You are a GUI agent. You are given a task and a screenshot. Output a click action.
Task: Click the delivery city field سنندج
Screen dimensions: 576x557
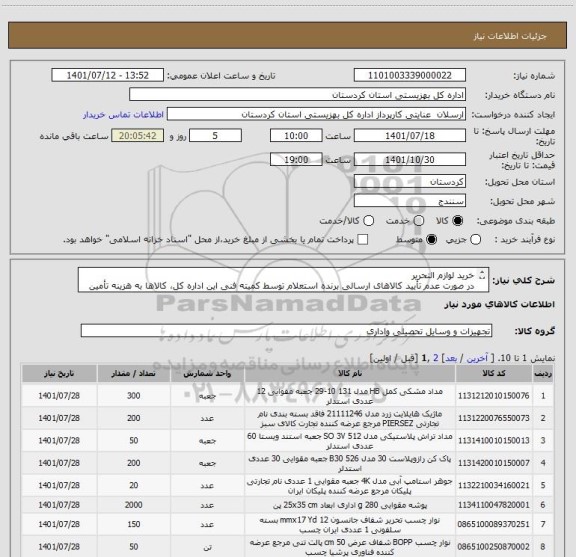click(410, 201)
